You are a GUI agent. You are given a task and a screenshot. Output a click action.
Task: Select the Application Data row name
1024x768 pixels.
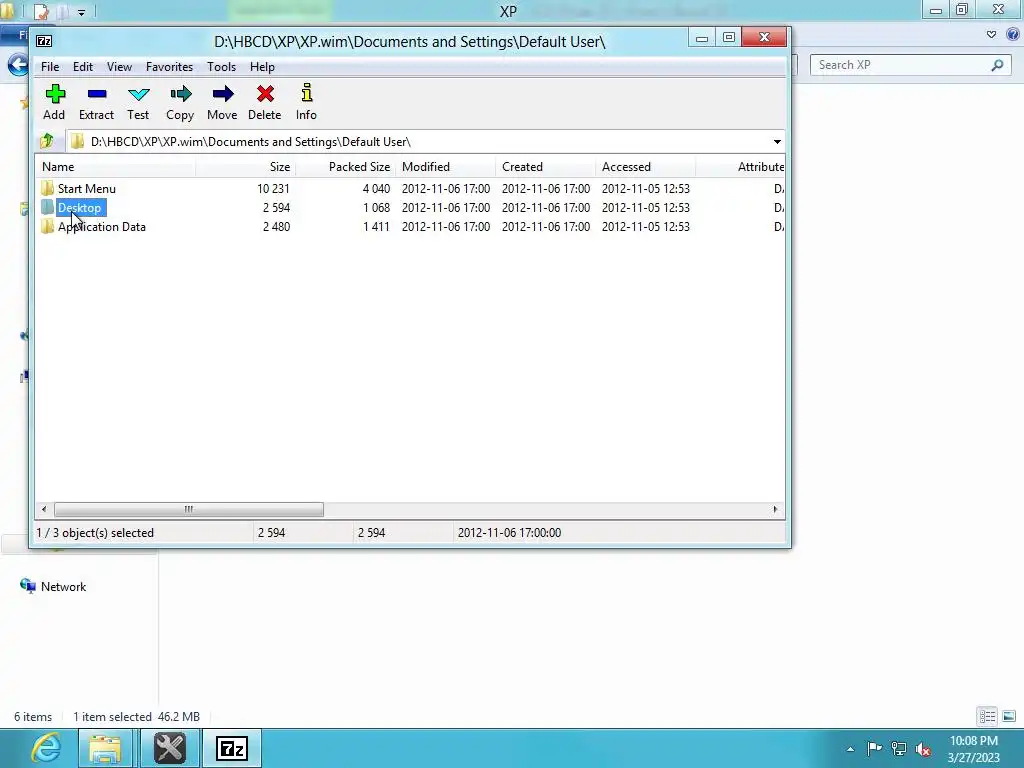[x=102, y=227]
